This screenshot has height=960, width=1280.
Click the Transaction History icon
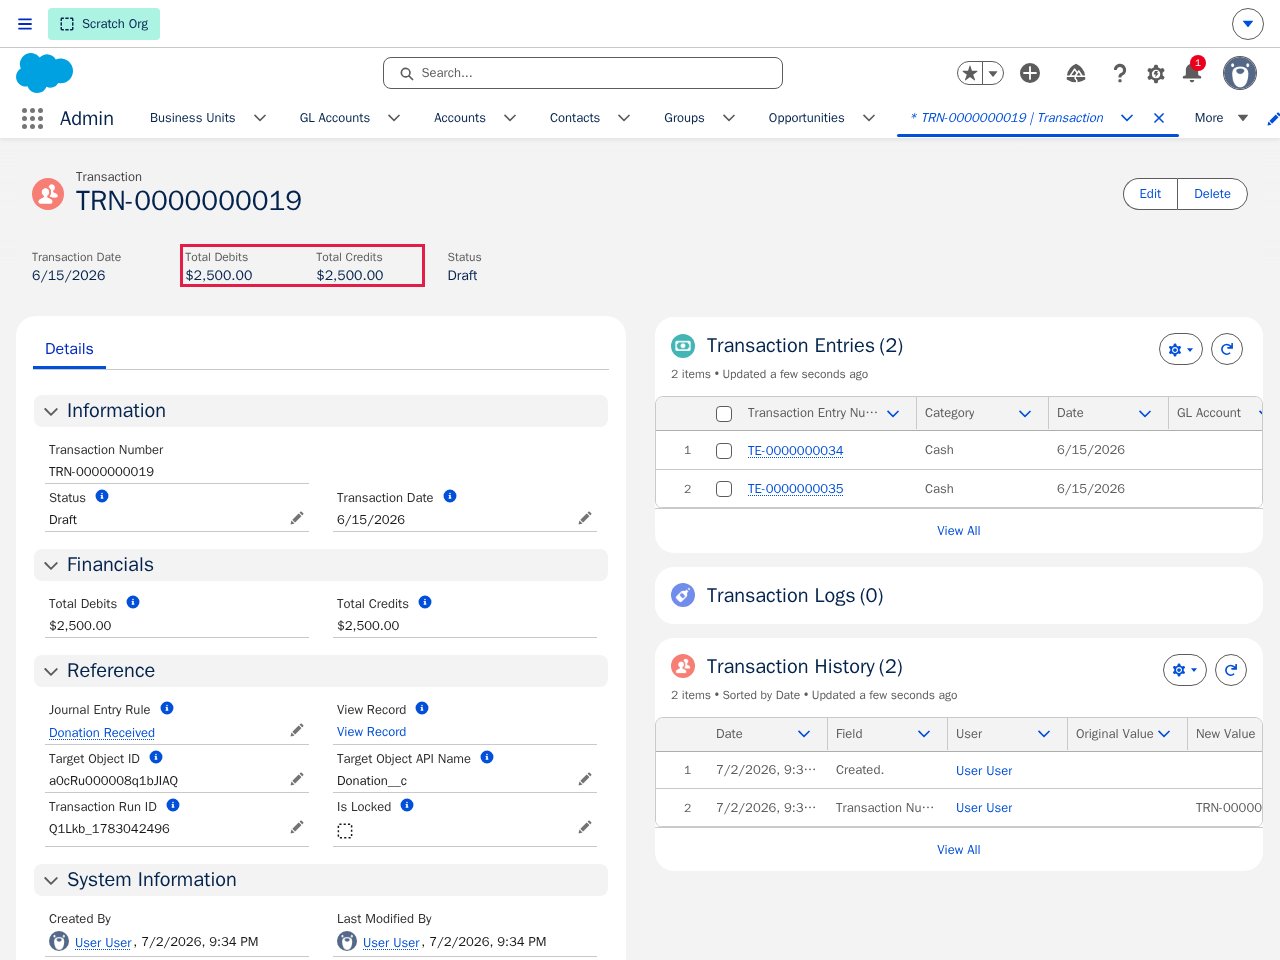pos(683,666)
